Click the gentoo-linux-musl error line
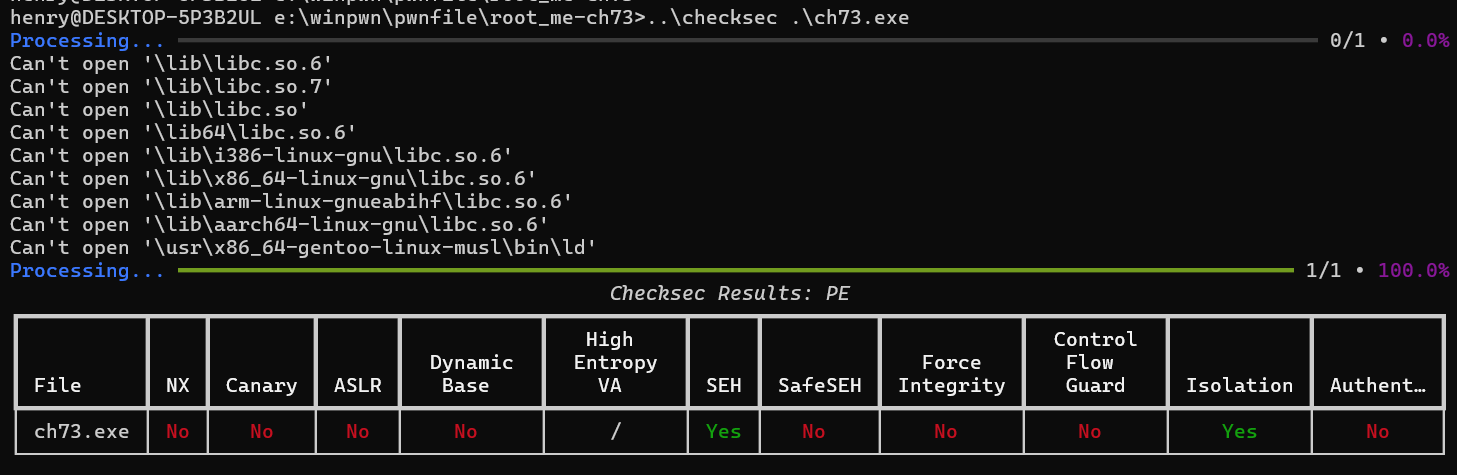 pos(303,247)
